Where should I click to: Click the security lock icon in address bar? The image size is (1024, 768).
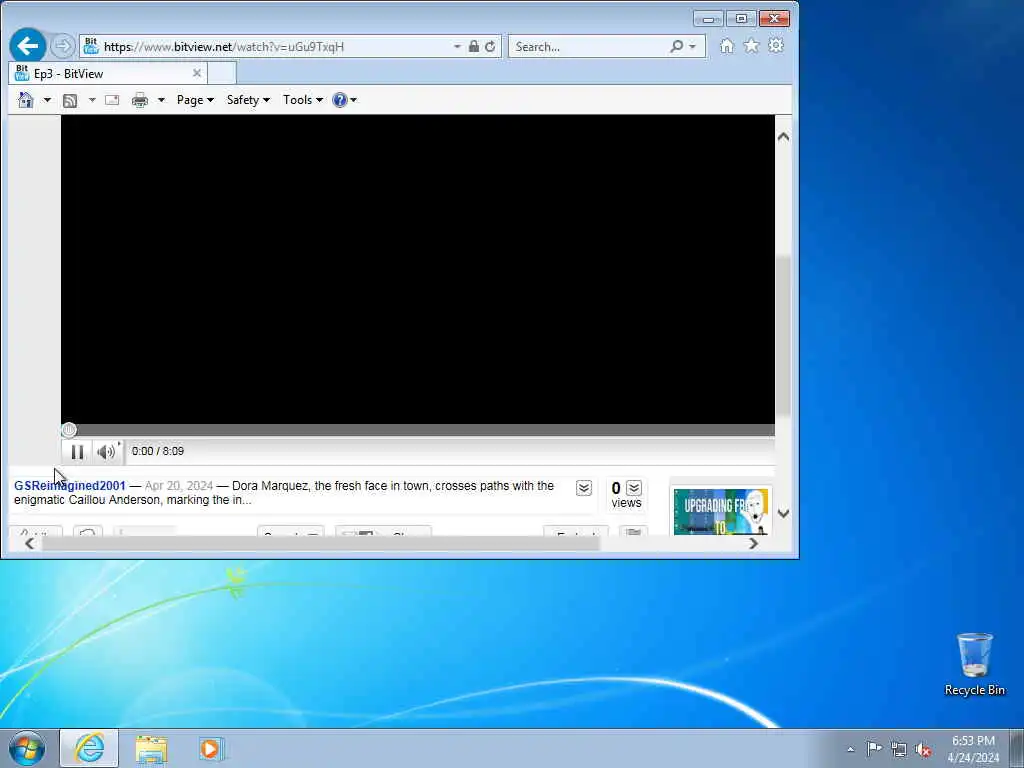(473, 46)
